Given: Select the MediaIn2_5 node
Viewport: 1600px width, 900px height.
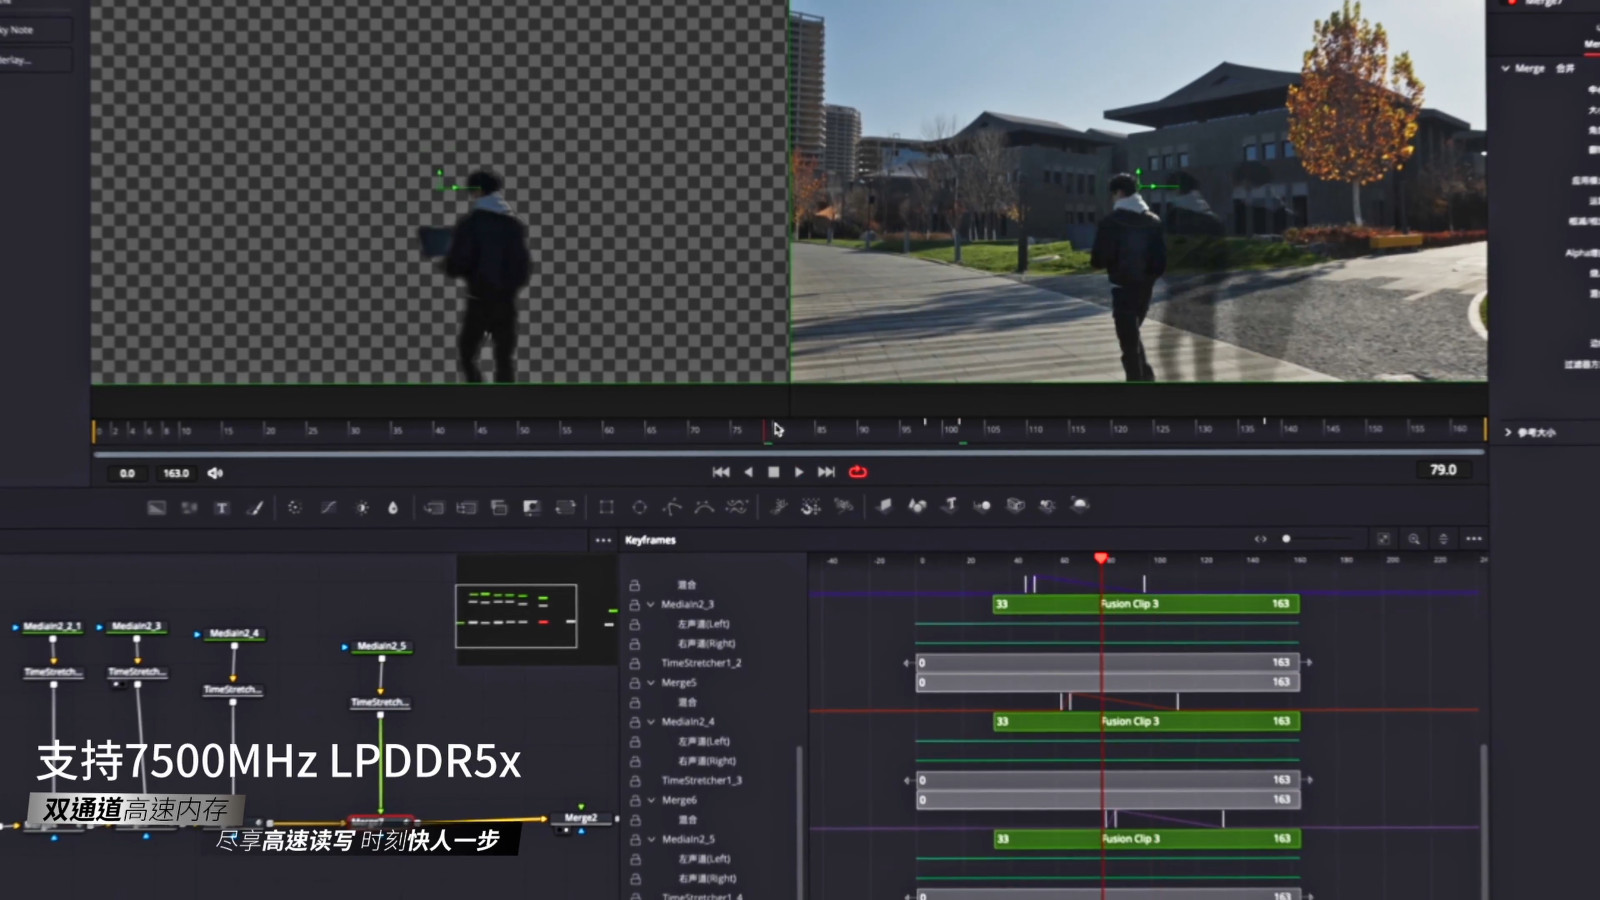Looking at the screenshot, I should [381, 646].
